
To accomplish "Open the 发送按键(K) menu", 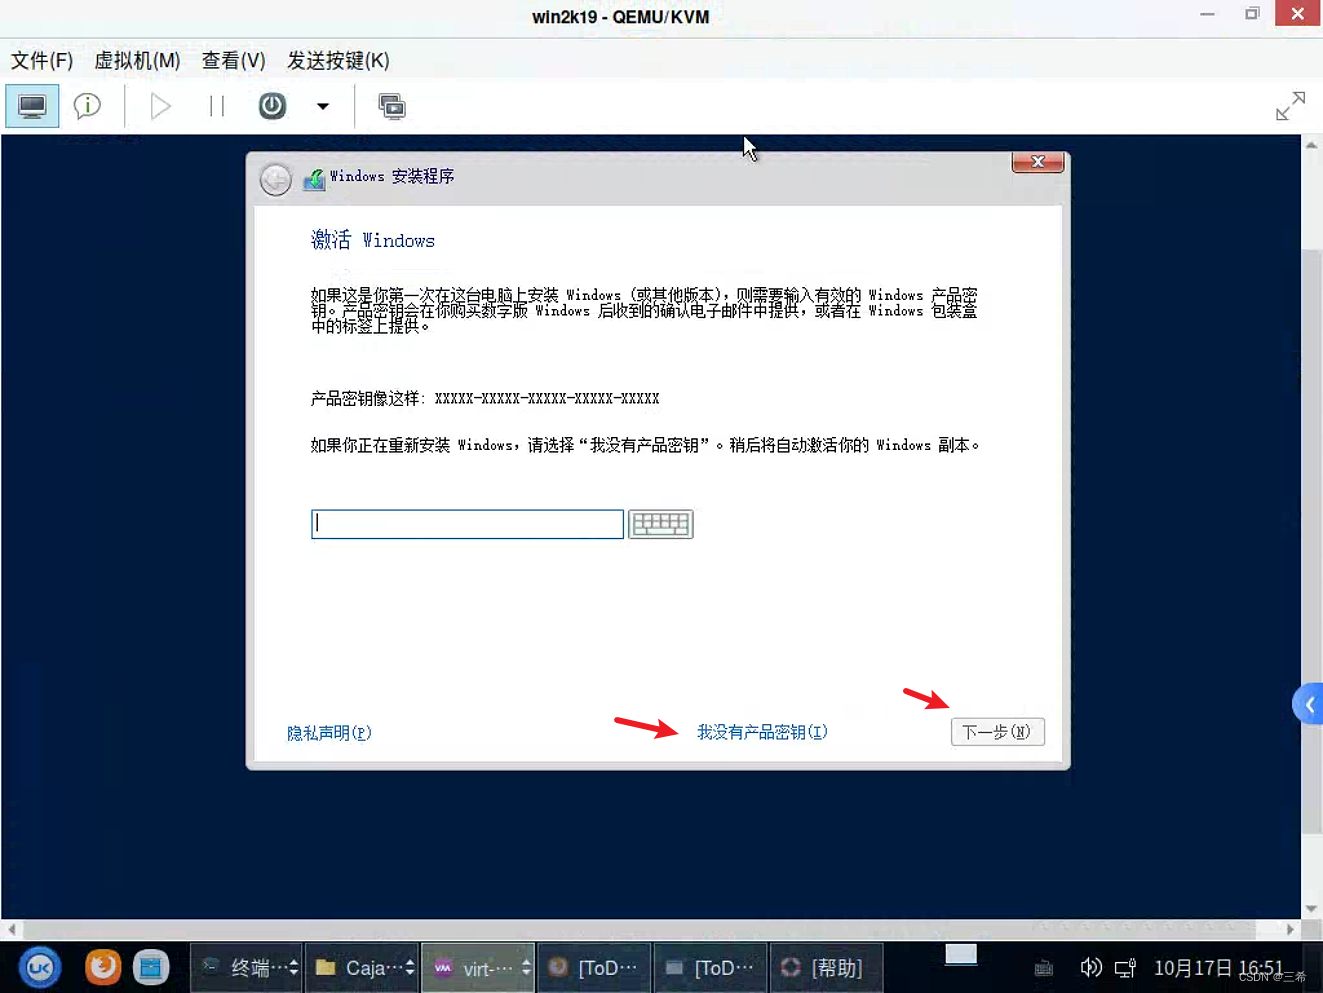I will click(x=338, y=60).
